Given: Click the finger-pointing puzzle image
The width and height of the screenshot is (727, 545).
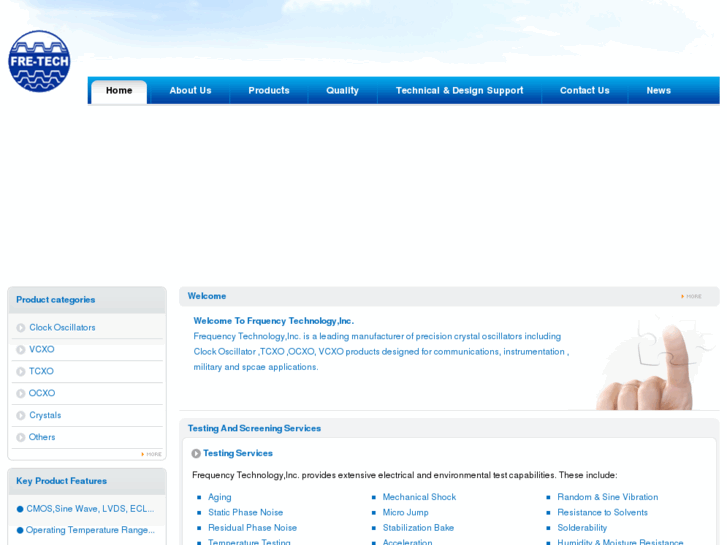Looking at the screenshot, I should [656, 362].
